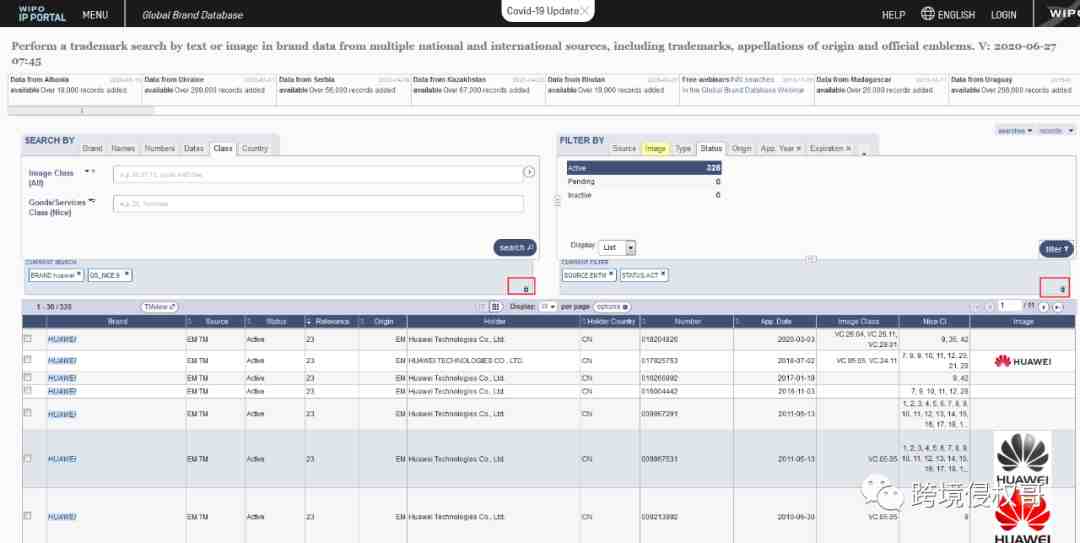1080x543 pixels.
Task: Open the Source filter tab
Action: click(624, 149)
